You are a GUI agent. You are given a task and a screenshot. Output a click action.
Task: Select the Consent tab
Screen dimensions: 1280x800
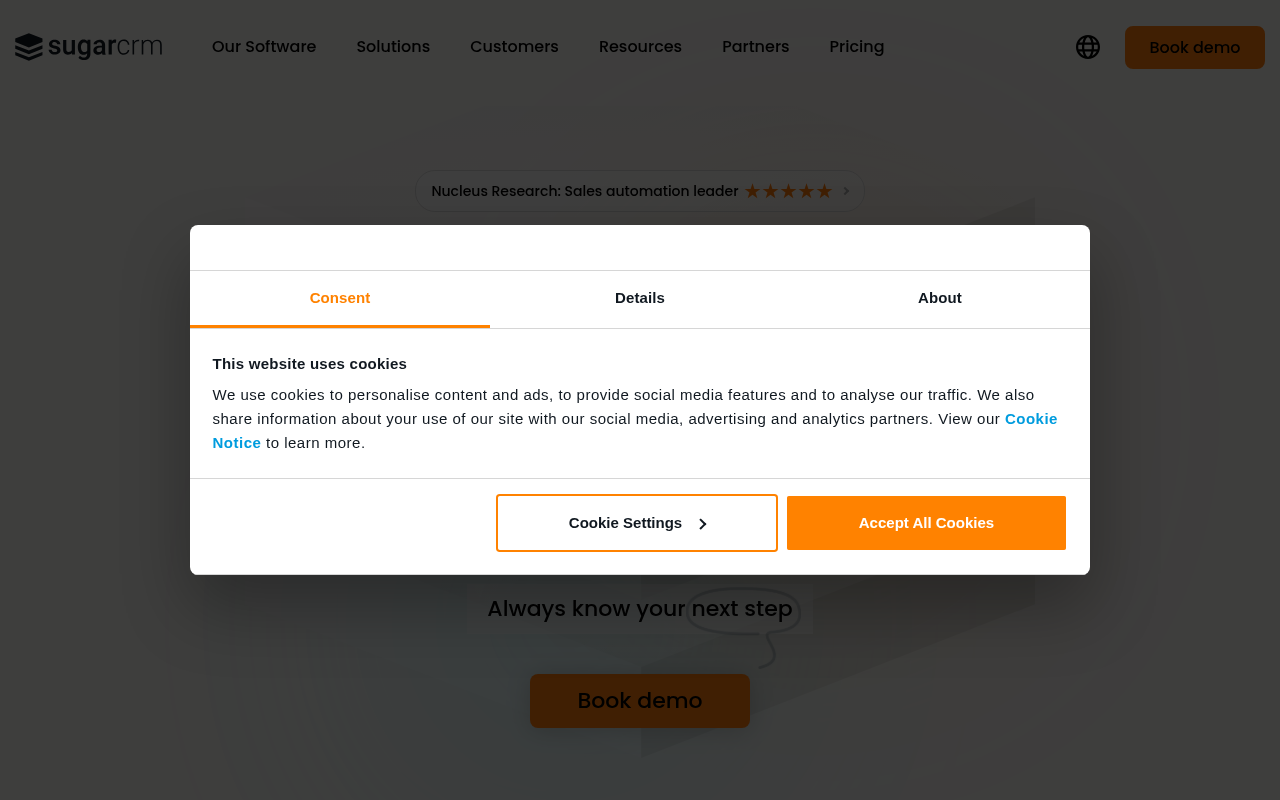click(339, 298)
